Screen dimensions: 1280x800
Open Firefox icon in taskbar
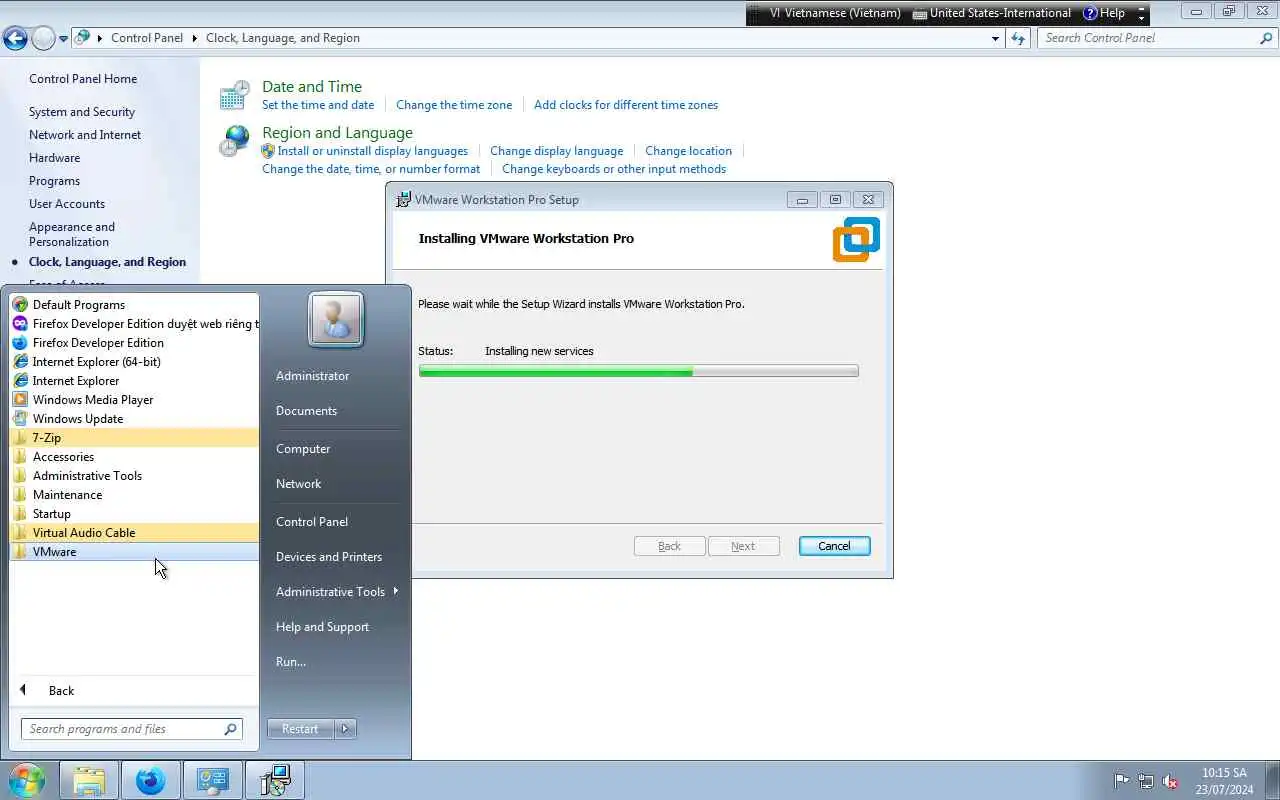[151, 780]
